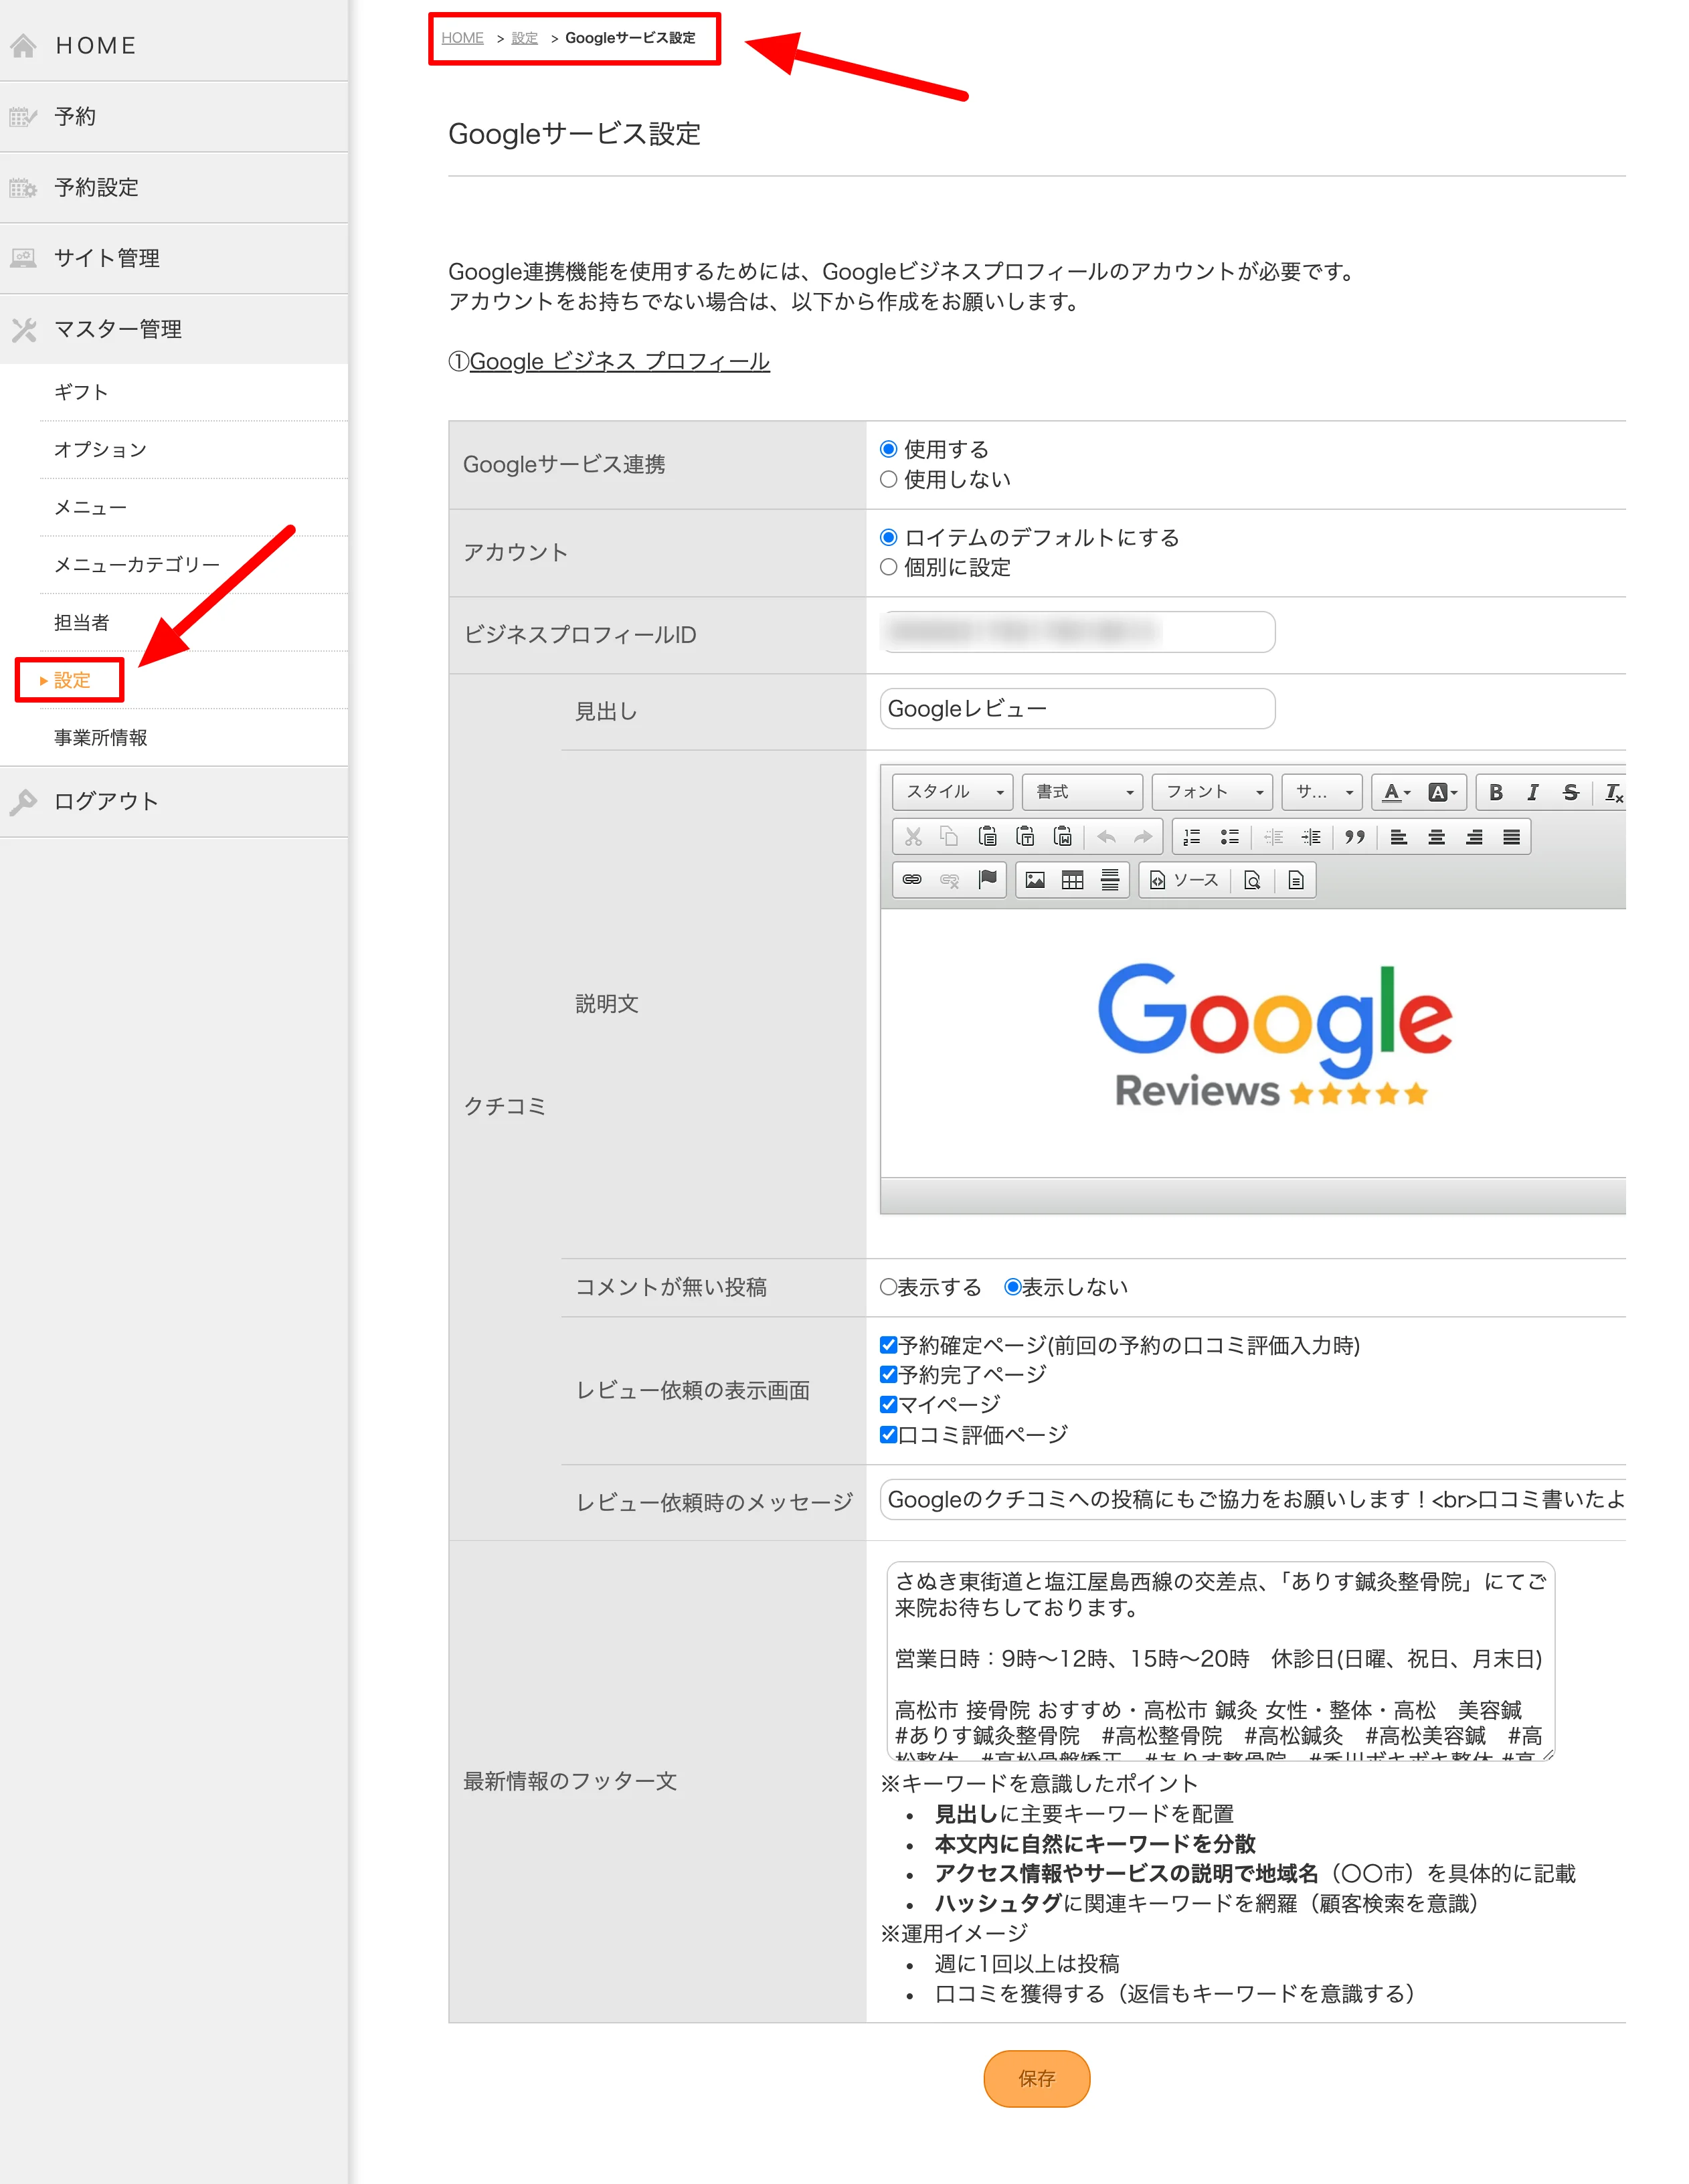Click the Undo arrow in the editor
The image size is (1689, 2184).
click(1106, 836)
